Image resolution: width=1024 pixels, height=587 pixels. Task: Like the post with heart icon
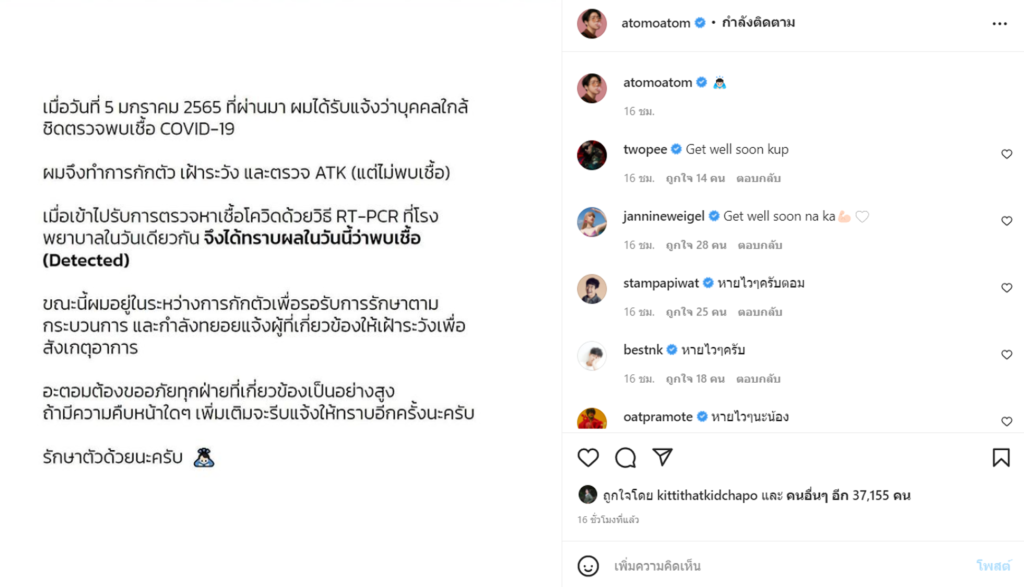[588, 457]
